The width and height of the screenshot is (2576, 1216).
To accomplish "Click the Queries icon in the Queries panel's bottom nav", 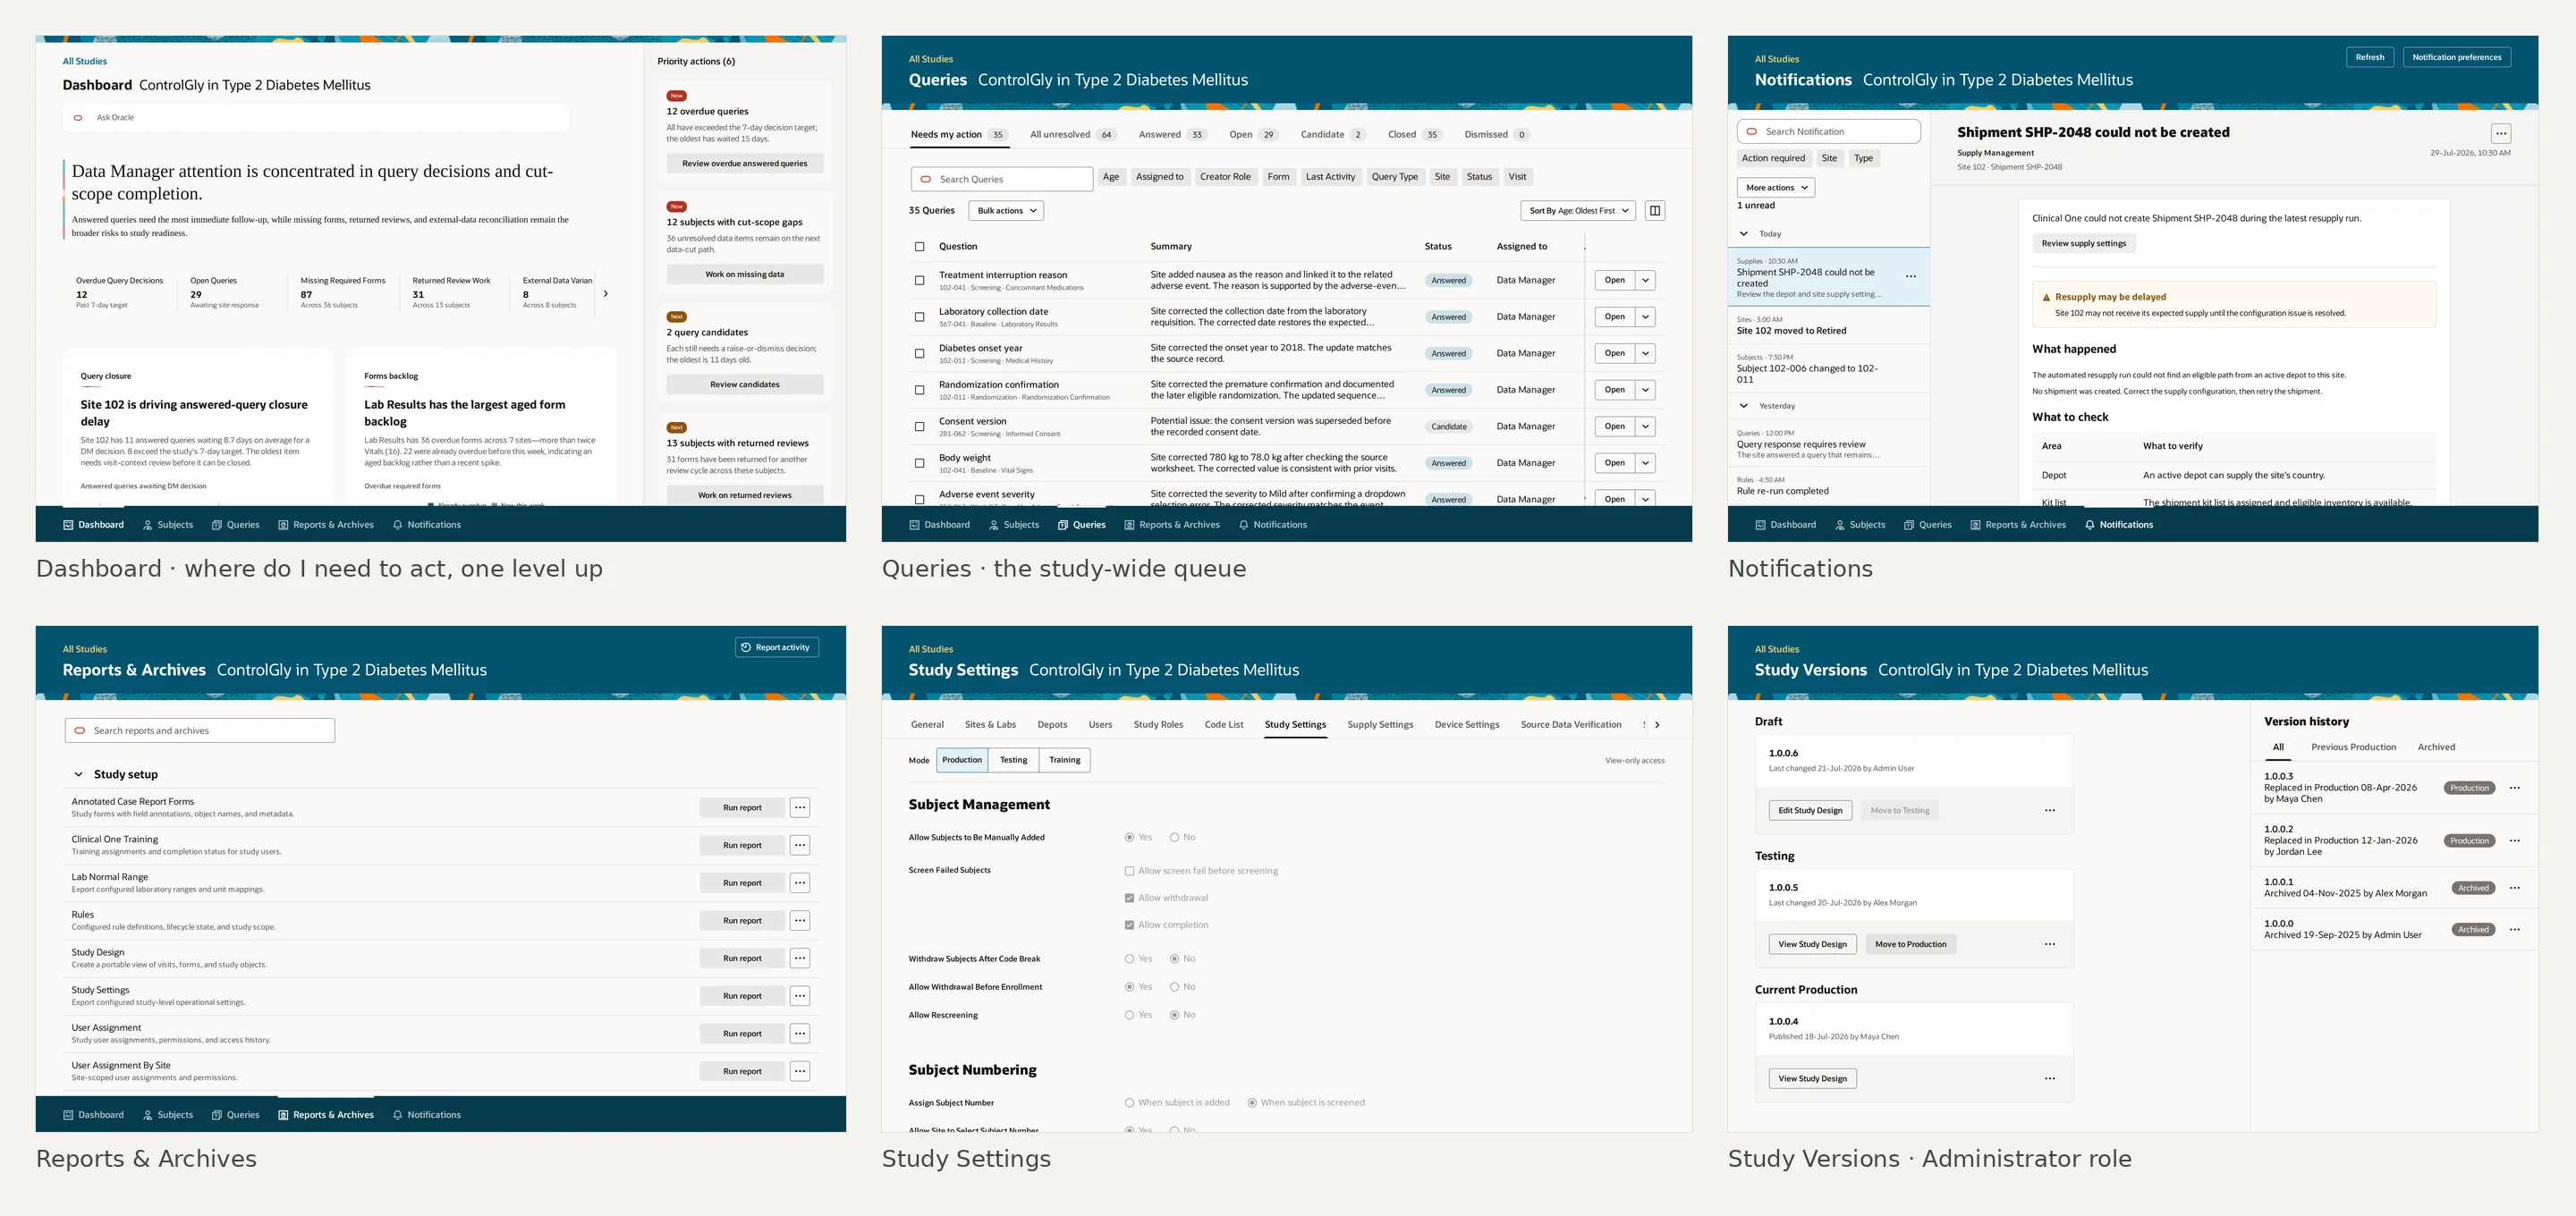I will [1063, 525].
